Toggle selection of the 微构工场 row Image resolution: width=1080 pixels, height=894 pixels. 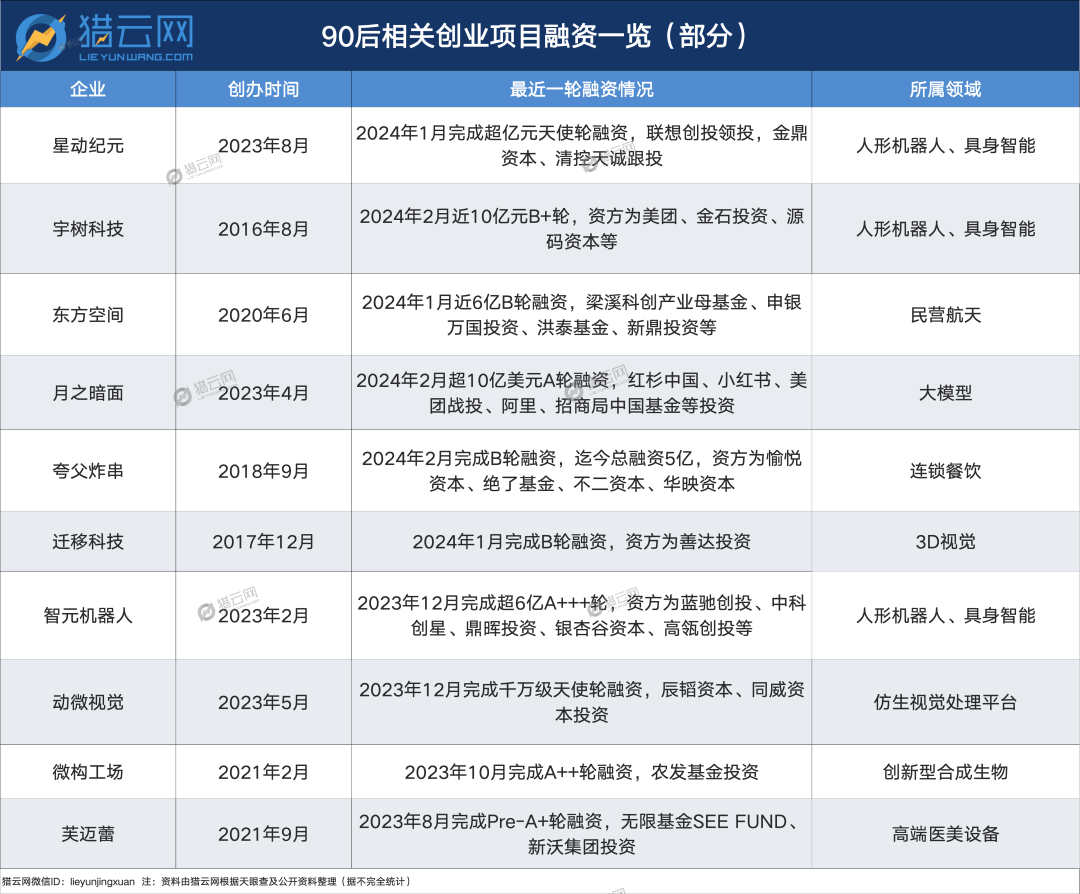coord(88,771)
